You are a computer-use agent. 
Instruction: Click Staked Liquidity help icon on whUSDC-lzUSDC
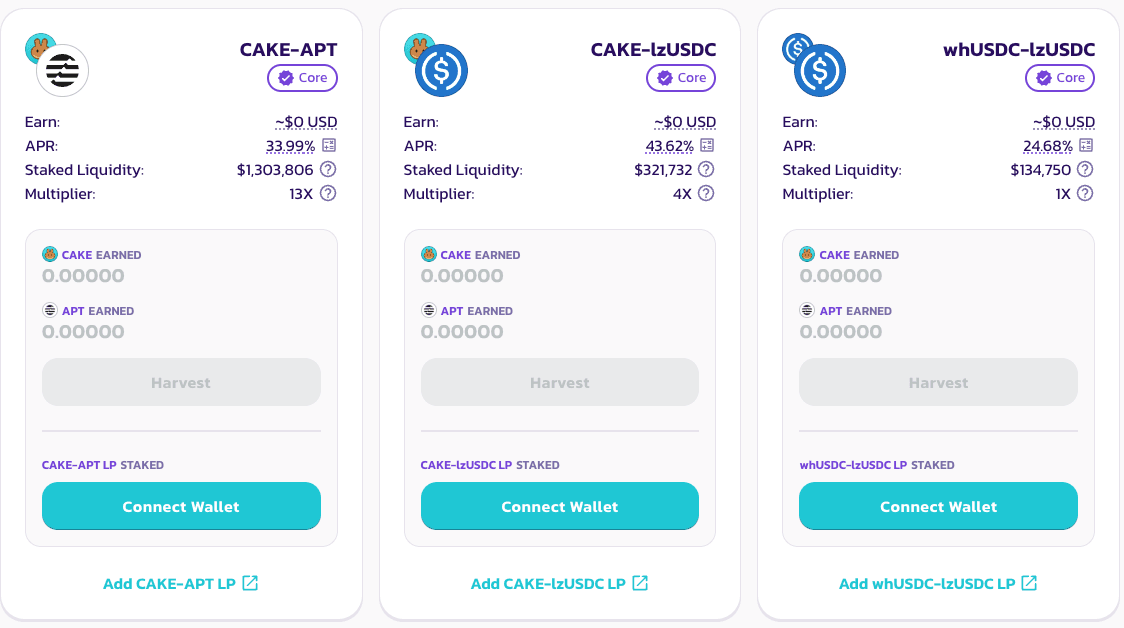[x=1086, y=170]
